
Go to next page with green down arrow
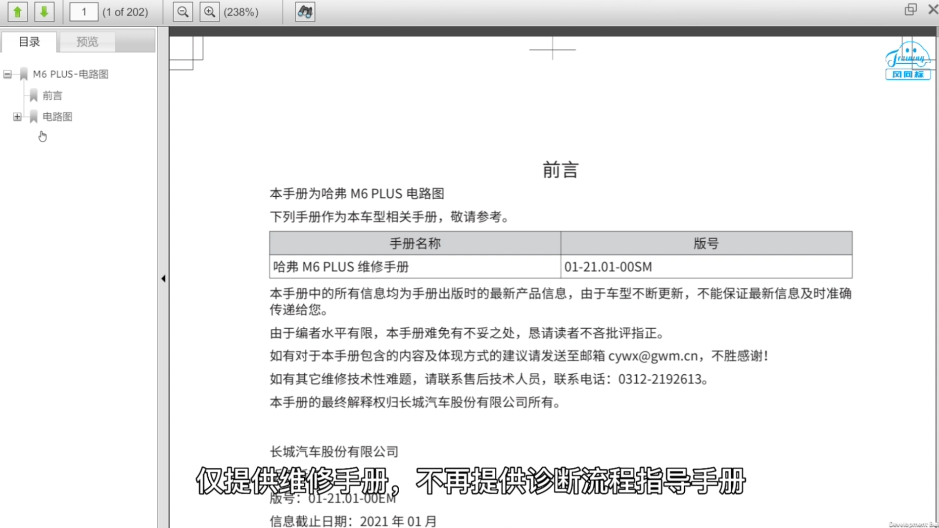click(44, 11)
